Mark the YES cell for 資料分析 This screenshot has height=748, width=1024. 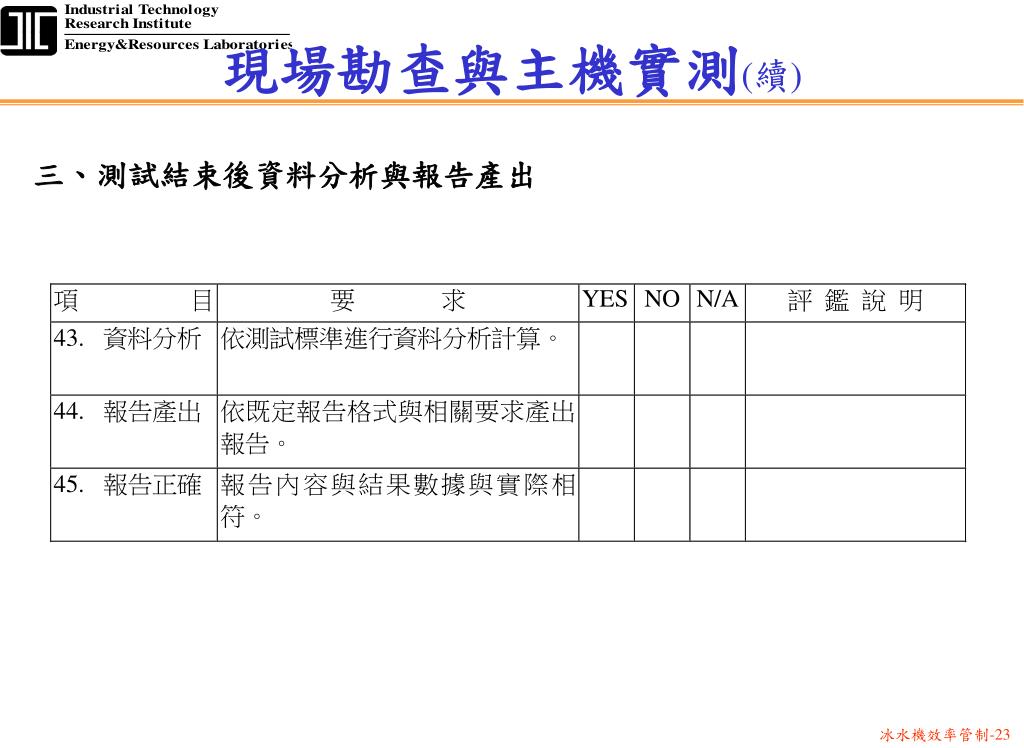click(606, 358)
